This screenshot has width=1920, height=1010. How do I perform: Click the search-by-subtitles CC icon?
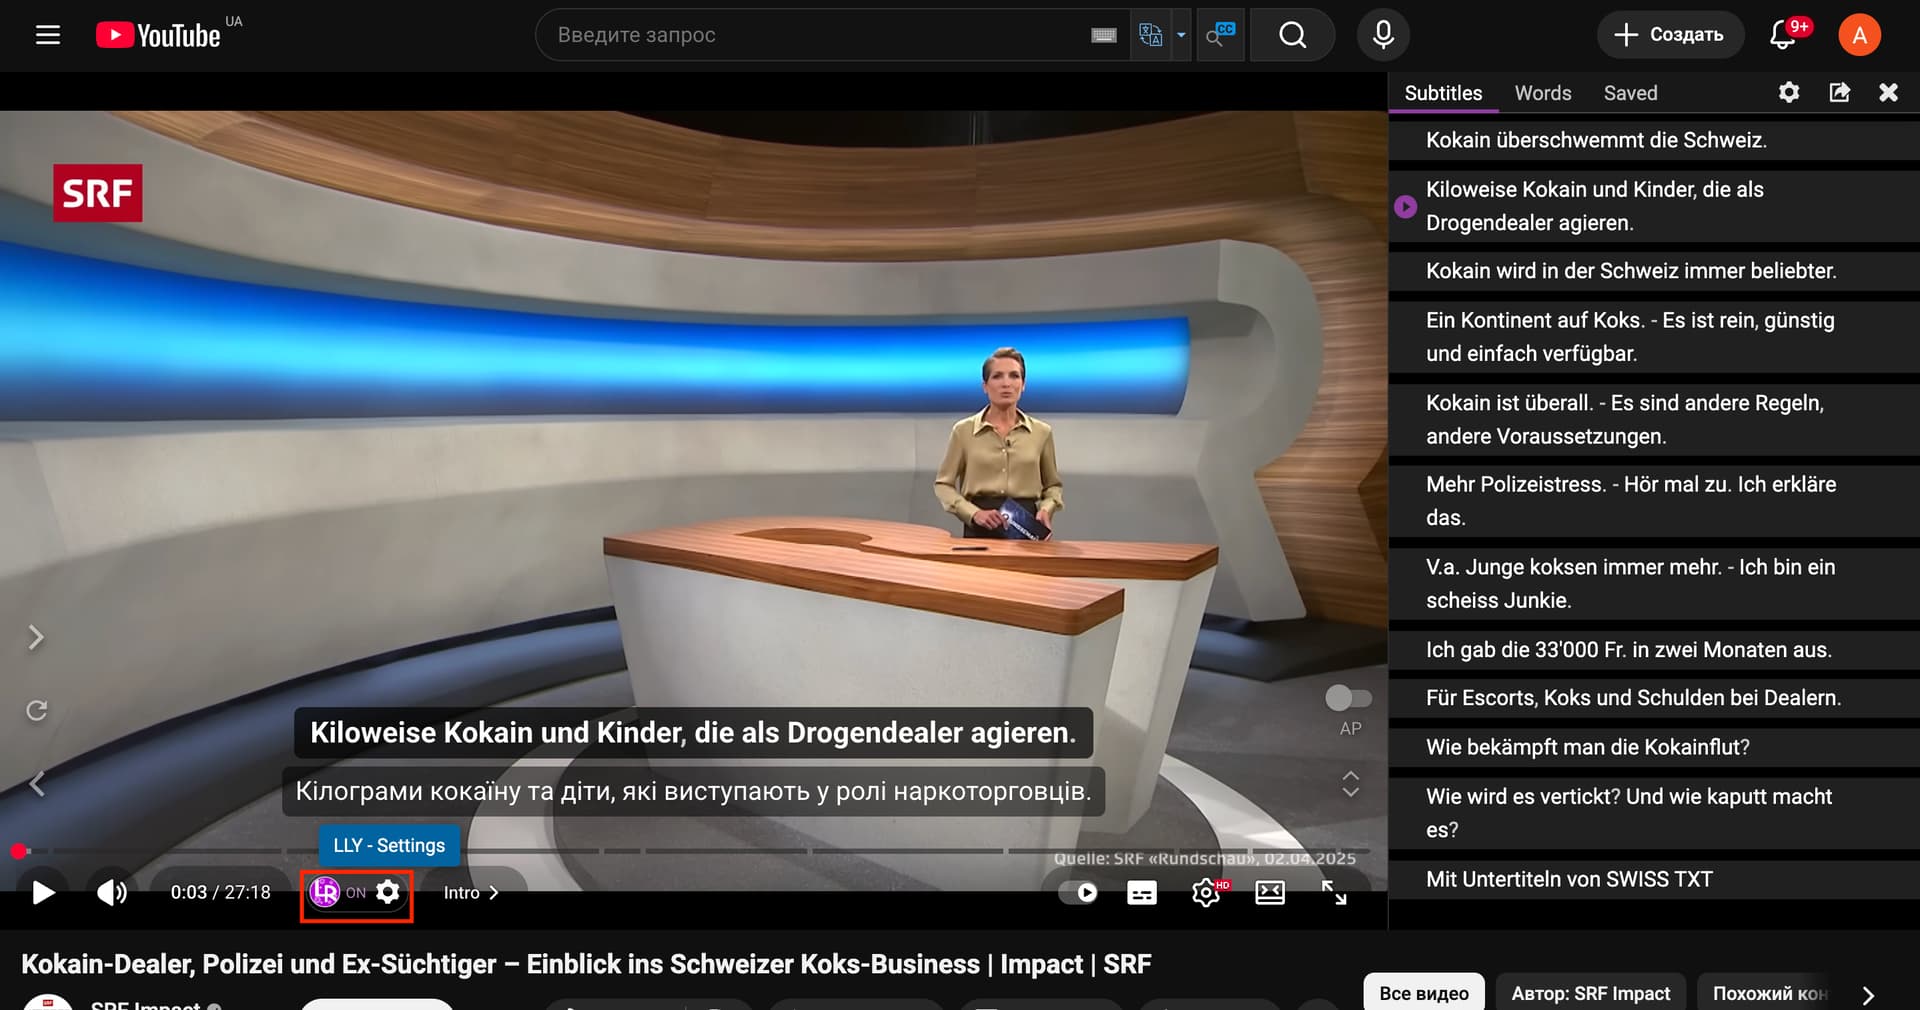pos(1220,35)
